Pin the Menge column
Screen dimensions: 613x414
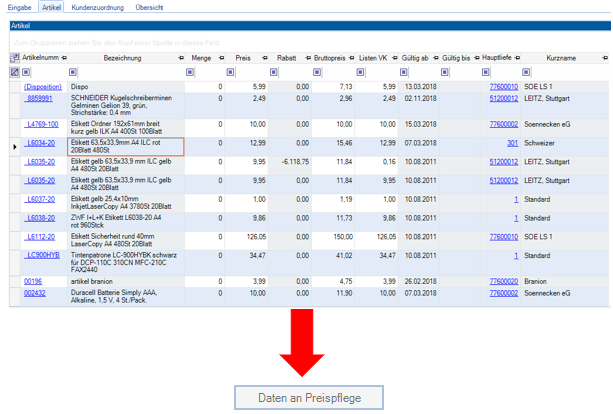point(223,58)
